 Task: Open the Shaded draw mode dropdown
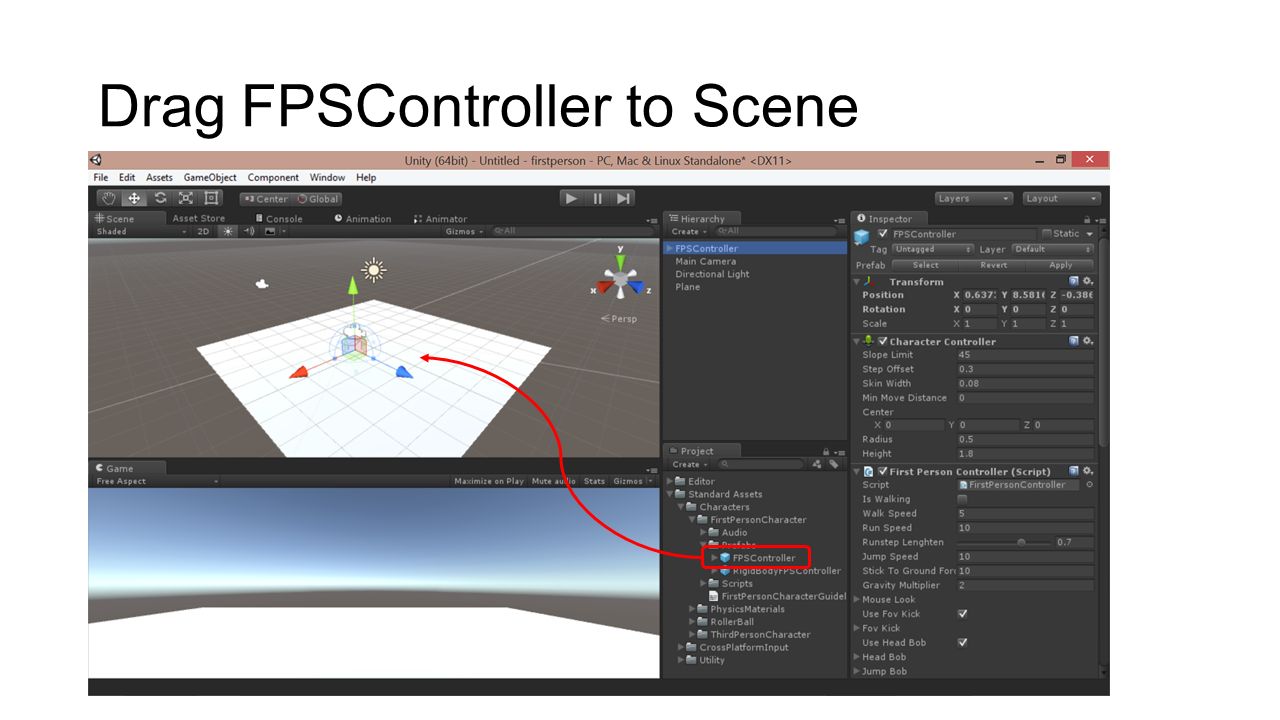pyautogui.click(x=141, y=231)
